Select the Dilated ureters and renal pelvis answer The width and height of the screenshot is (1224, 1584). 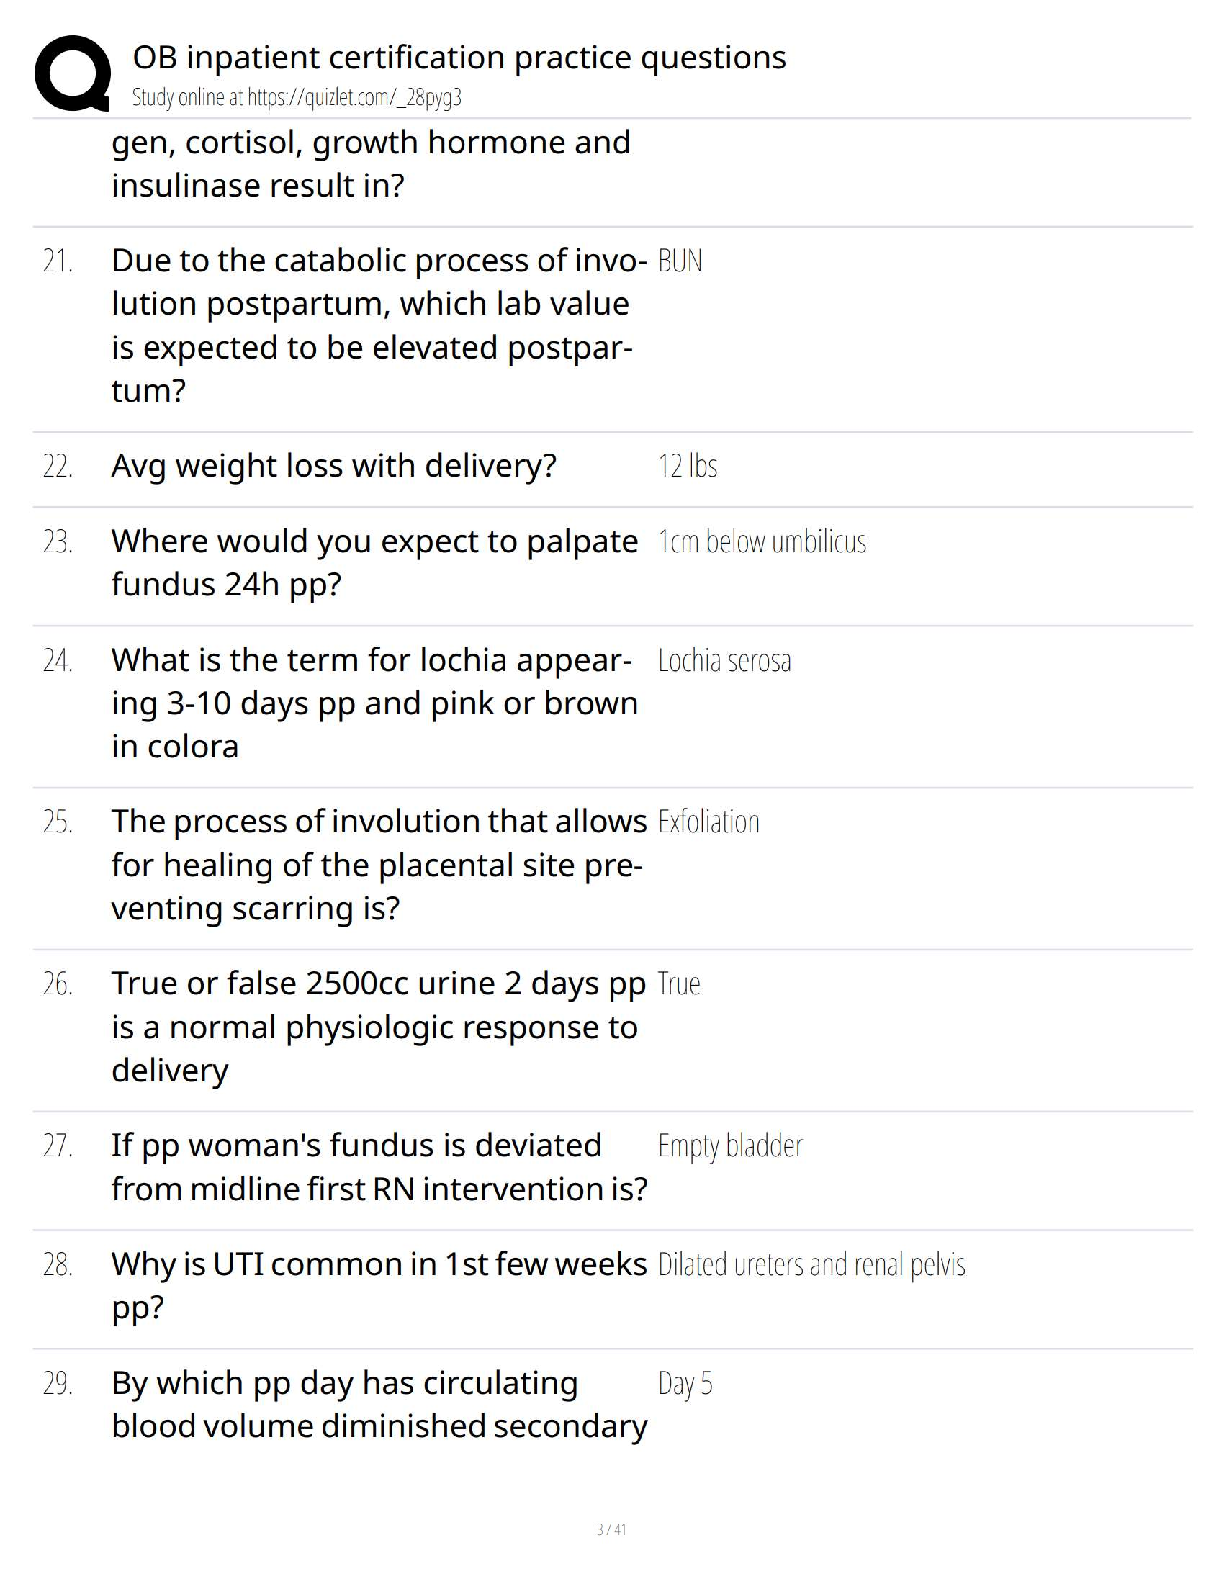click(x=812, y=1265)
